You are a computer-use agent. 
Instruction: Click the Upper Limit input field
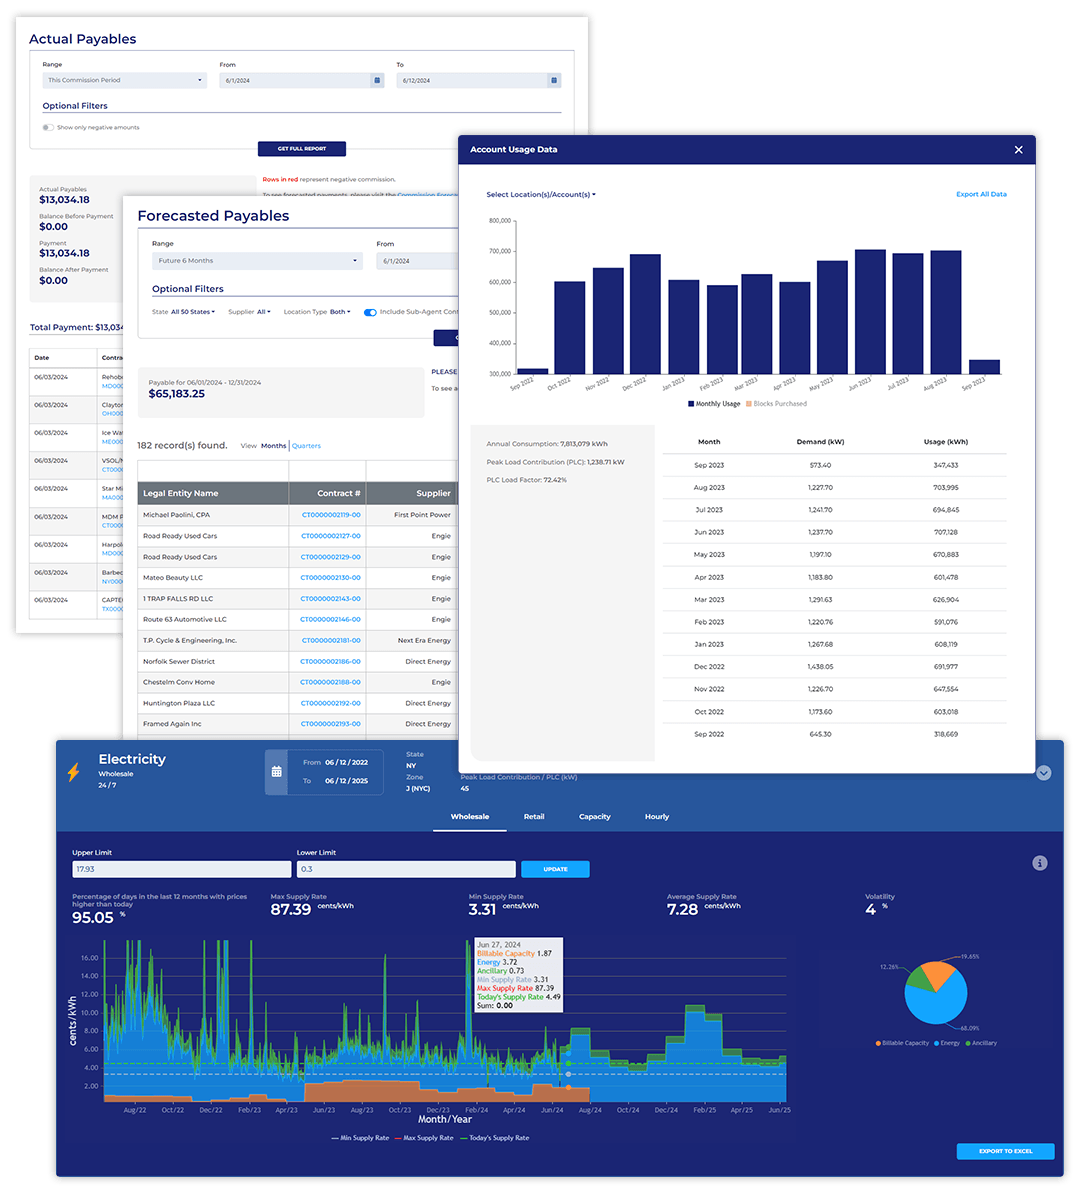click(x=181, y=870)
